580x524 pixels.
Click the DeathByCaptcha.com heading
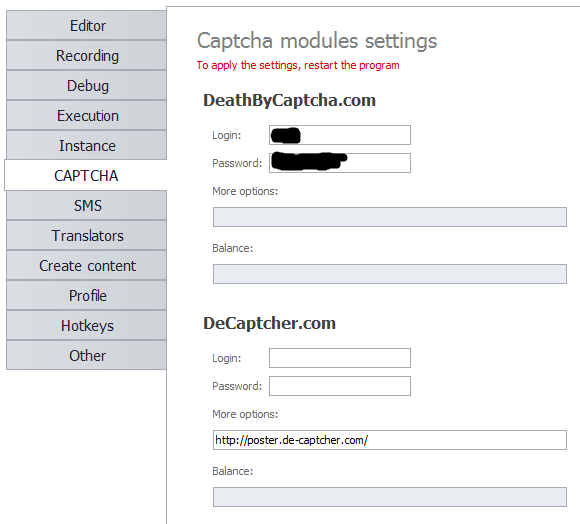(289, 101)
